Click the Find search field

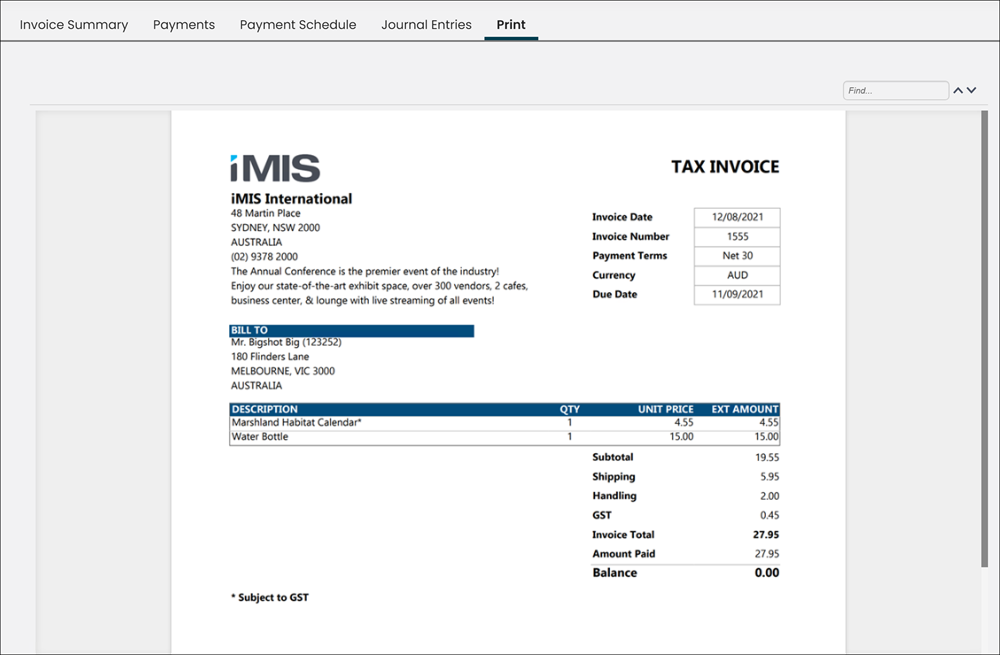pyautogui.click(x=895, y=91)
